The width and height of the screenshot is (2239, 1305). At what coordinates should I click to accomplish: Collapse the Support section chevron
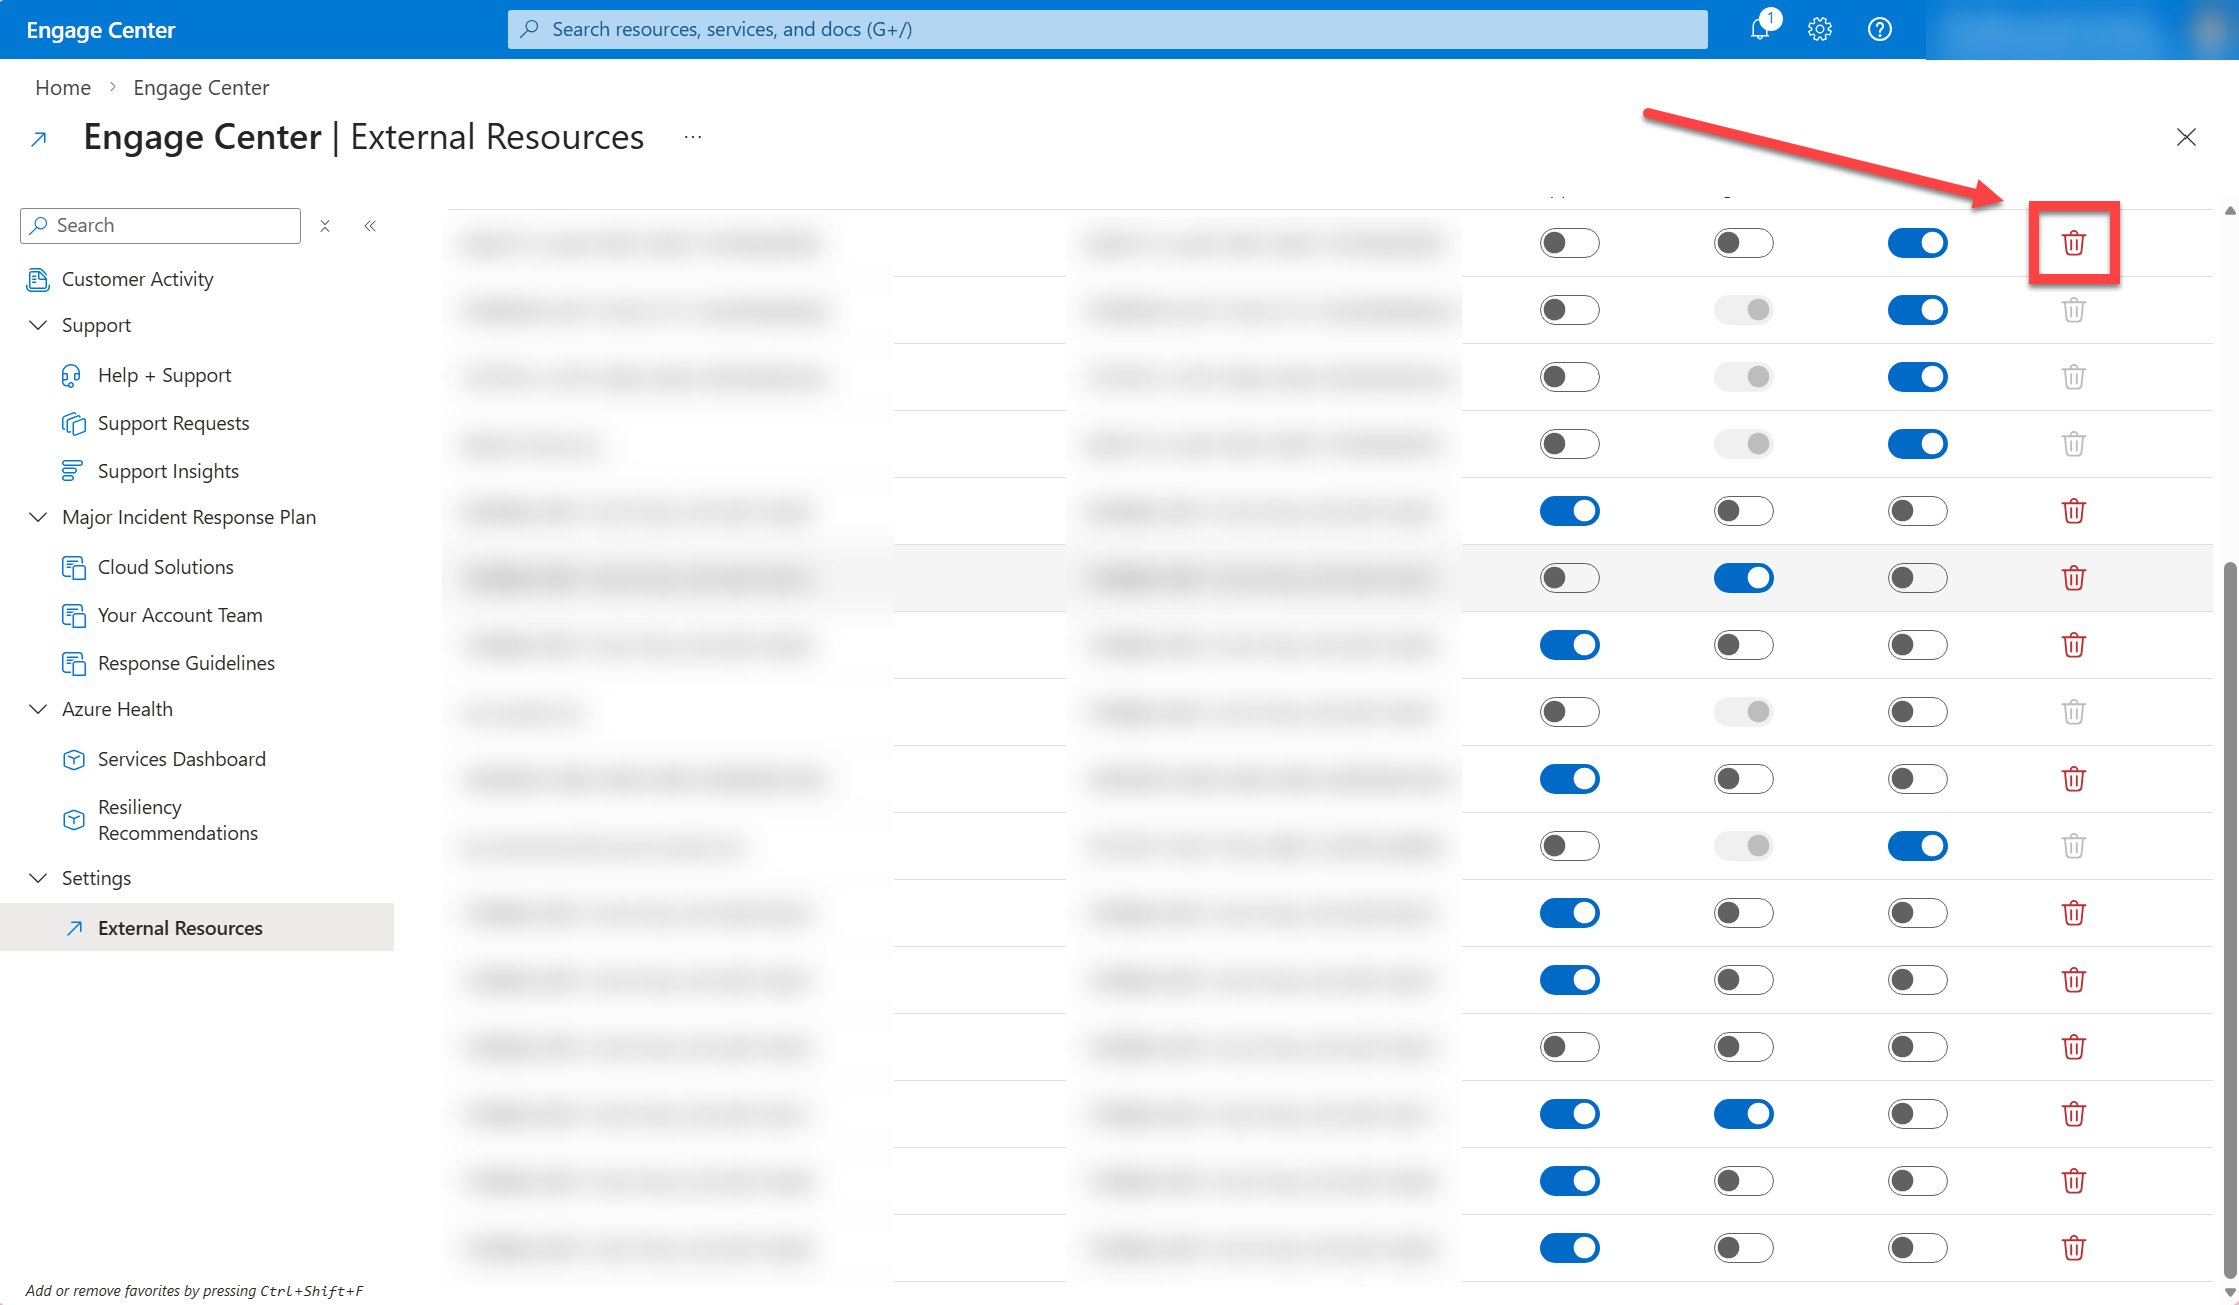click(x=38, y=325)
